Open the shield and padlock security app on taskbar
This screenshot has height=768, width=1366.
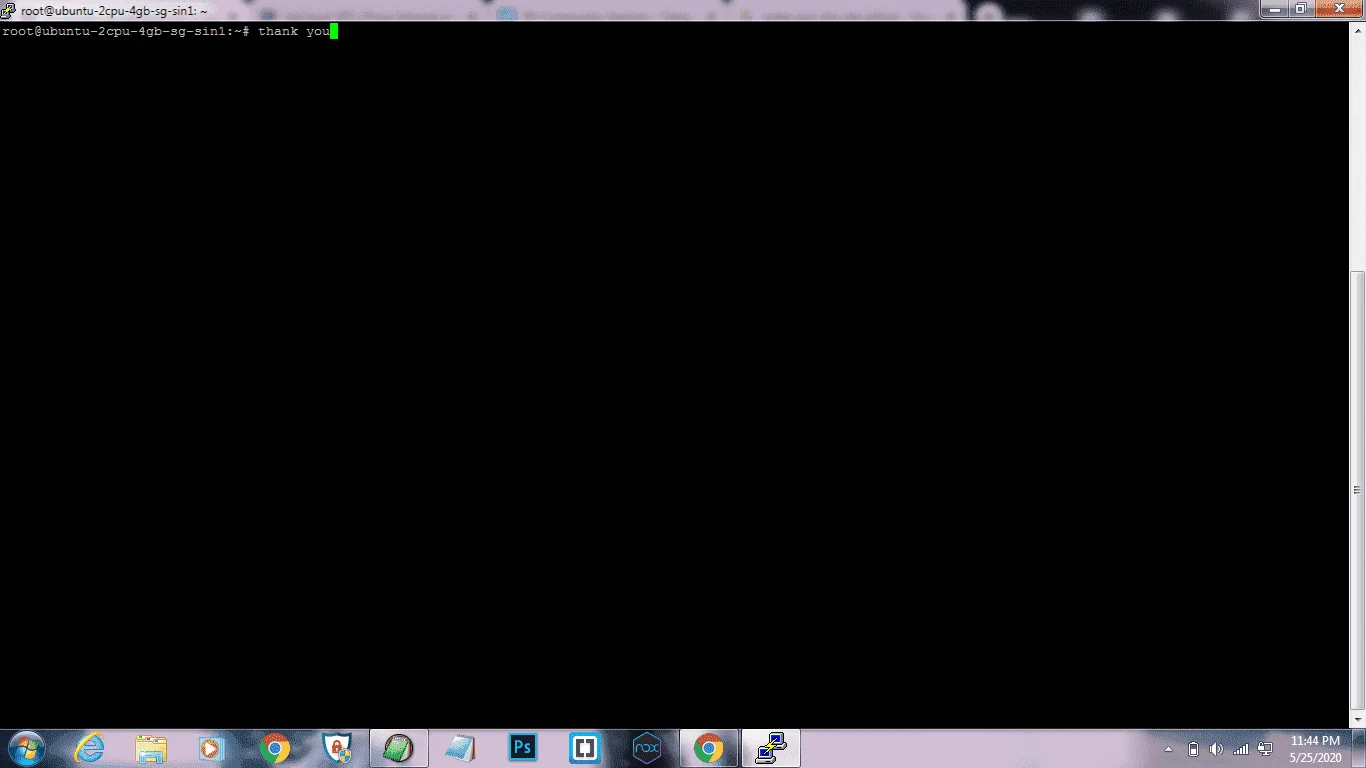click(x=337, y=748)
